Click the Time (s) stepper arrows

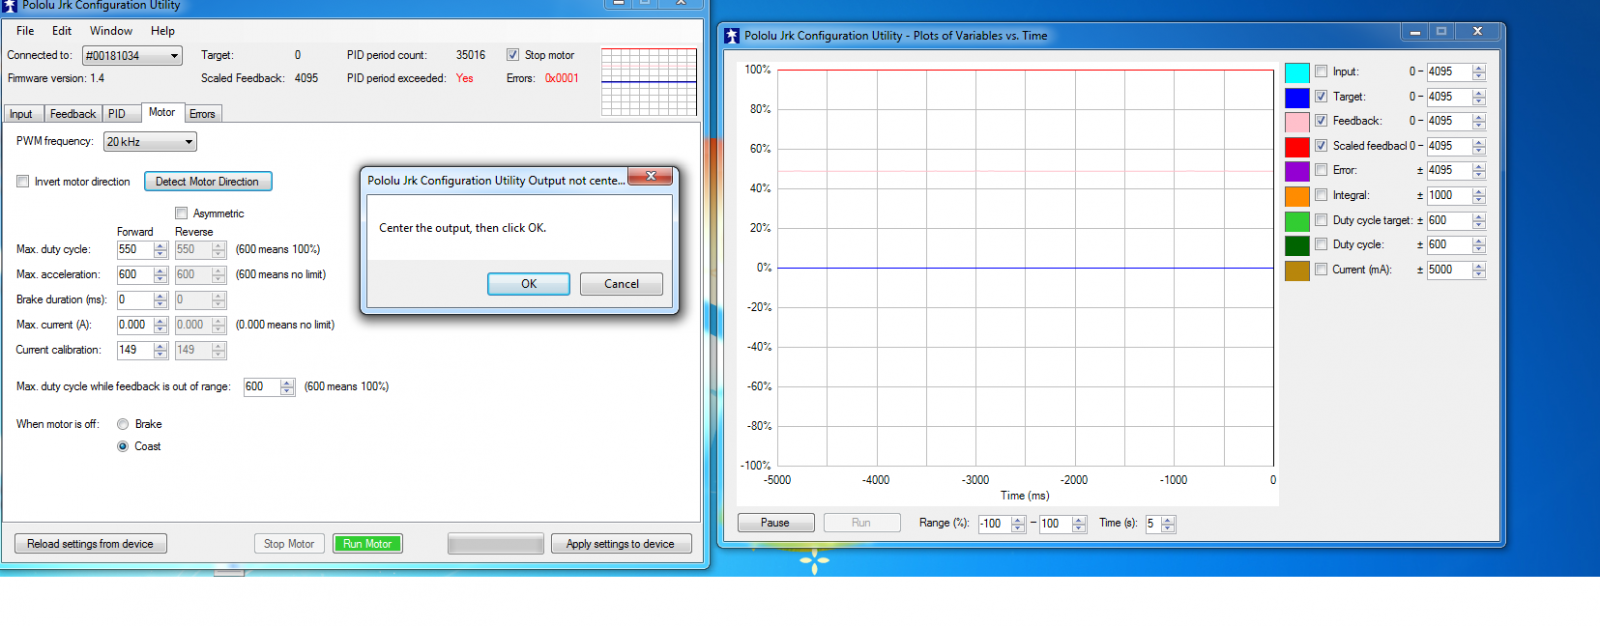pos(1168,524)
